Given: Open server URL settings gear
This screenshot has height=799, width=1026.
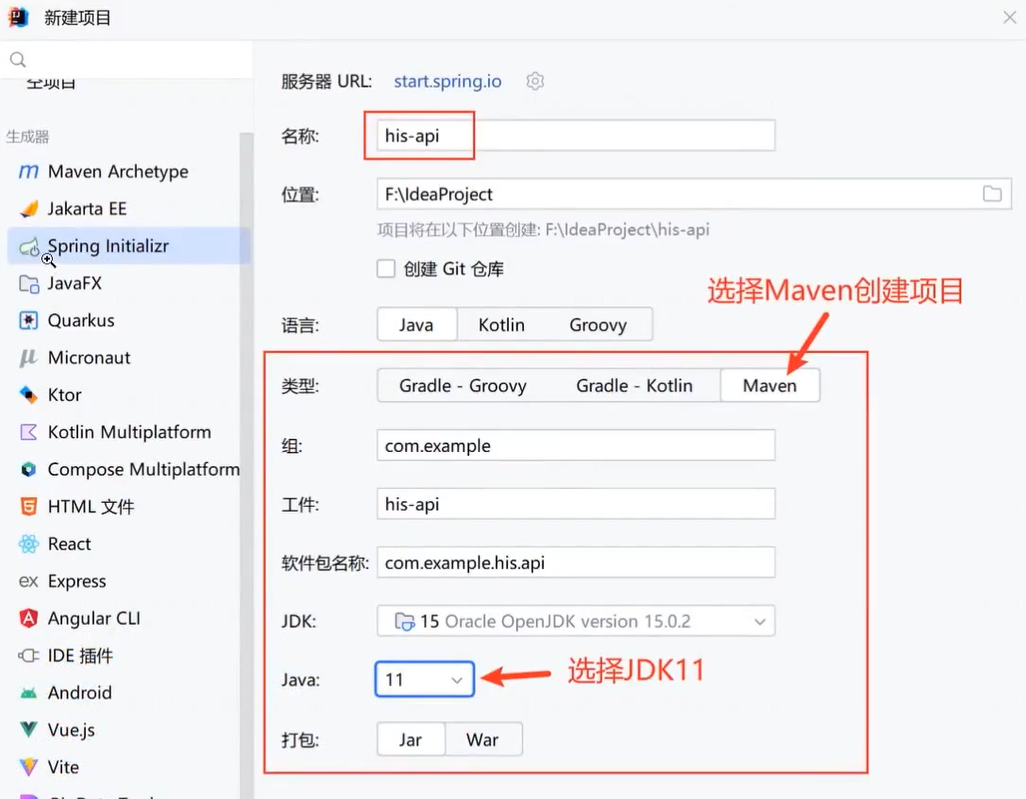Looking at the screenshot, I should click(x=535, y=81).
